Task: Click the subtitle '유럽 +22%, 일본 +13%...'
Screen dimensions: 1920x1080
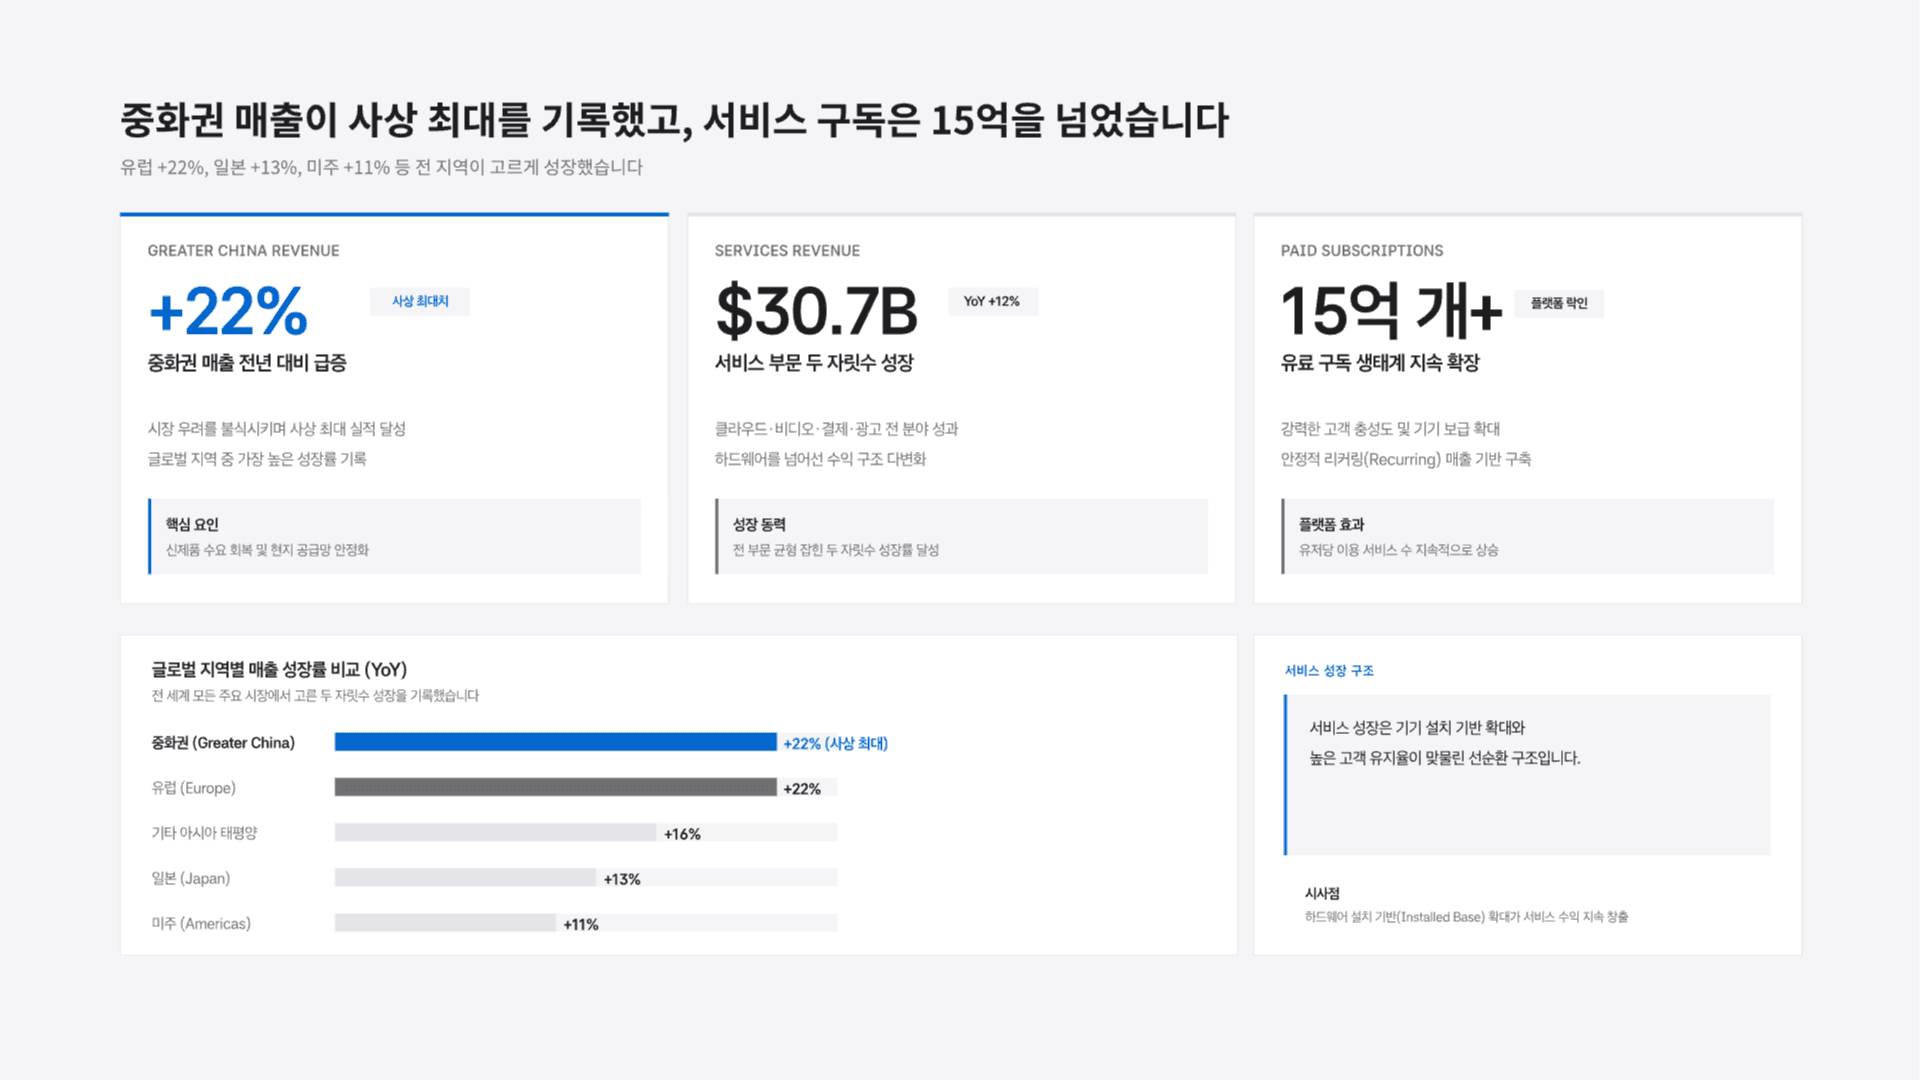Action: click(381, 167)
